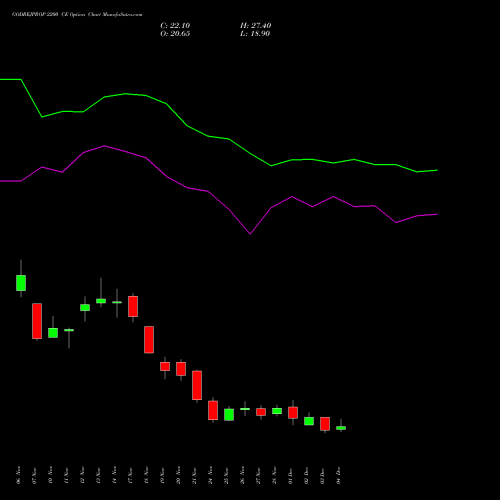Screen dimensions: 500x500
Task: Click the 01 Dec date label
Action: coord(290,475)
